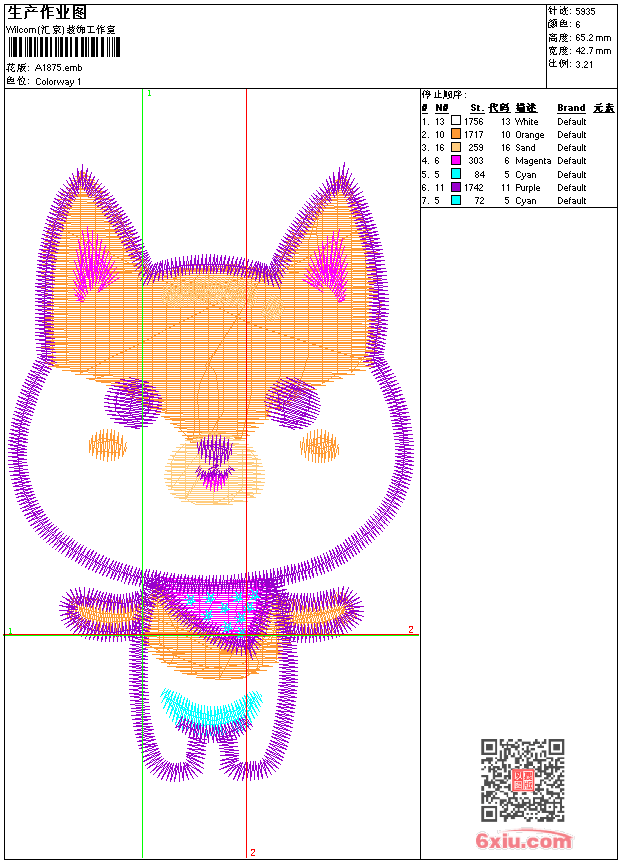Open the 6xiu.com watermark link
The image size is (620, 860).
click(523, 842)
